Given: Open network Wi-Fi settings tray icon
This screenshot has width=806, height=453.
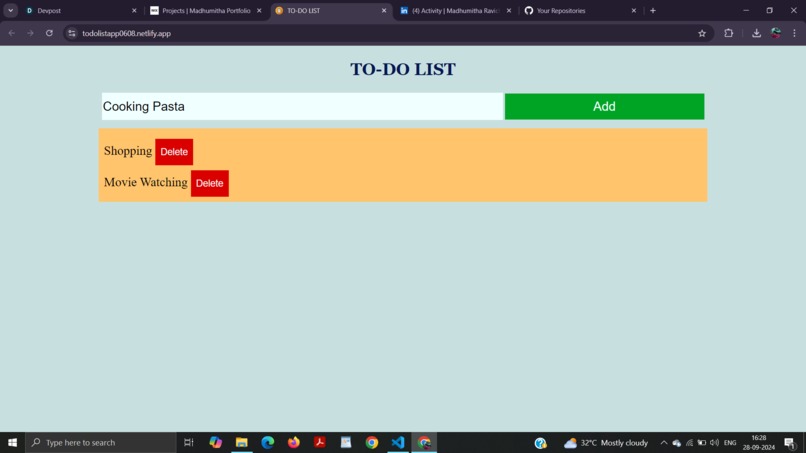Looking at the screenshot, I should pos(689,443).
